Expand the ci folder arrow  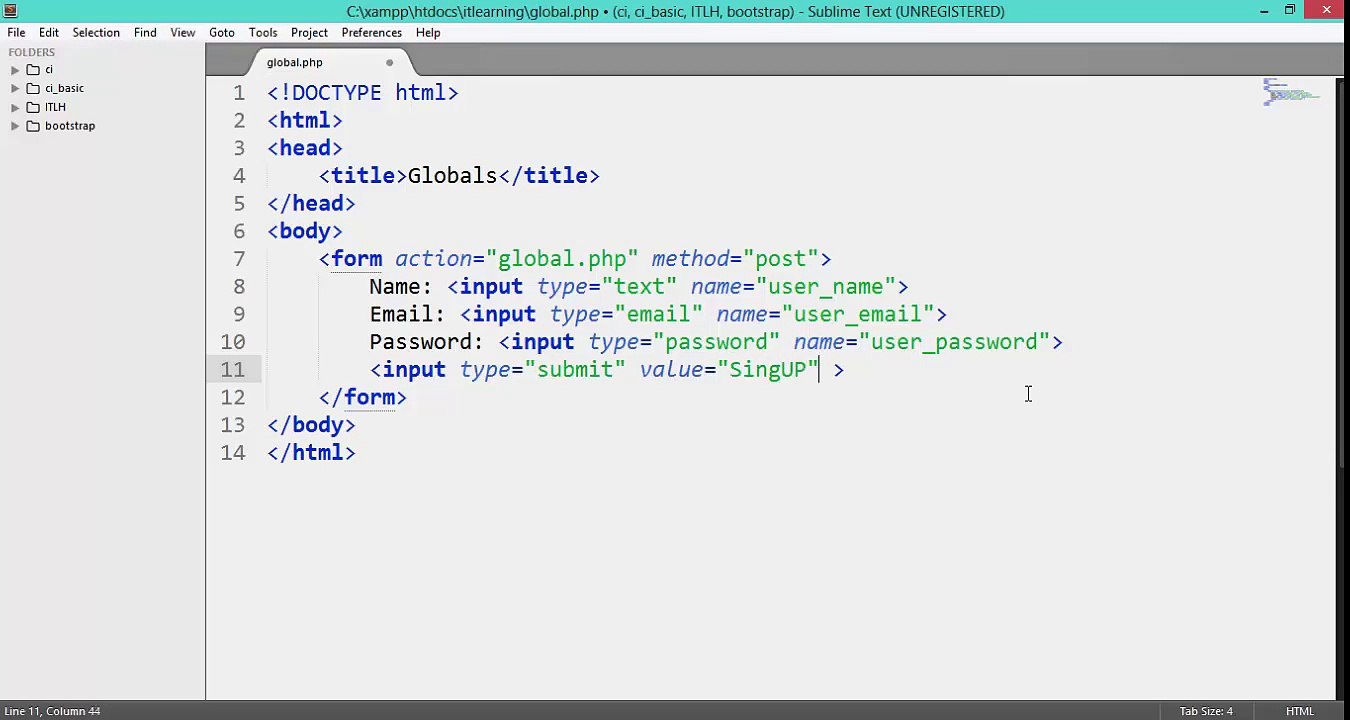coord(15,70)
